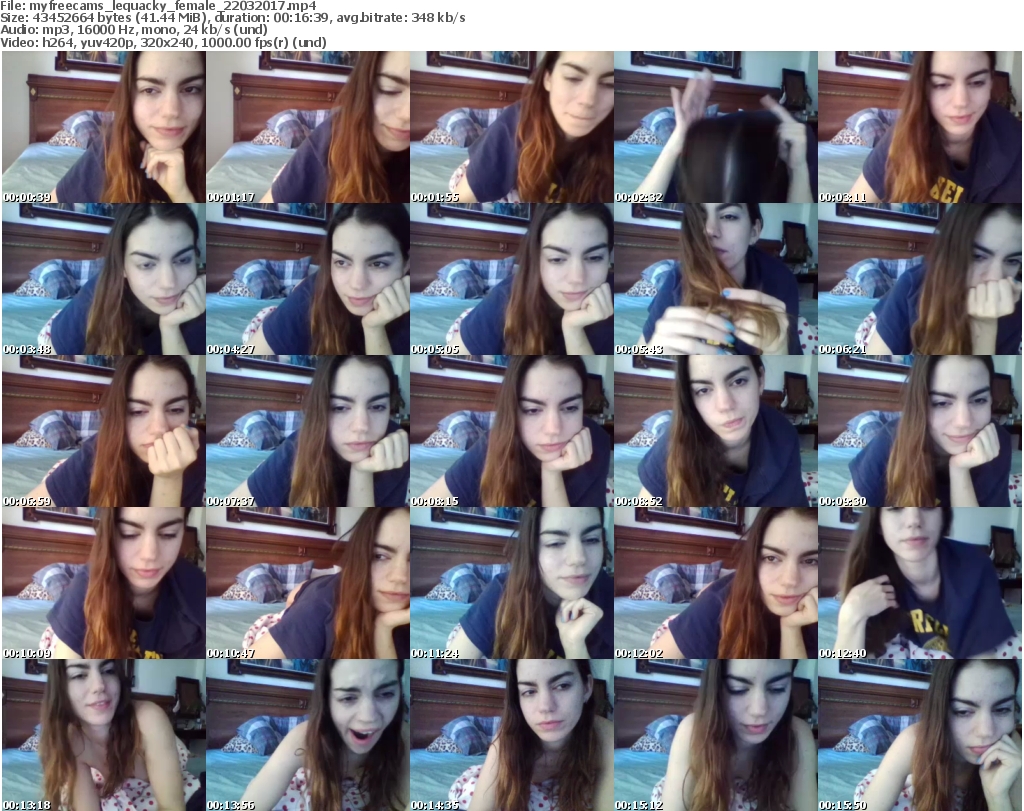
Task: Select the thumbnail stamped 00:00:39
Action: (104, 127)
